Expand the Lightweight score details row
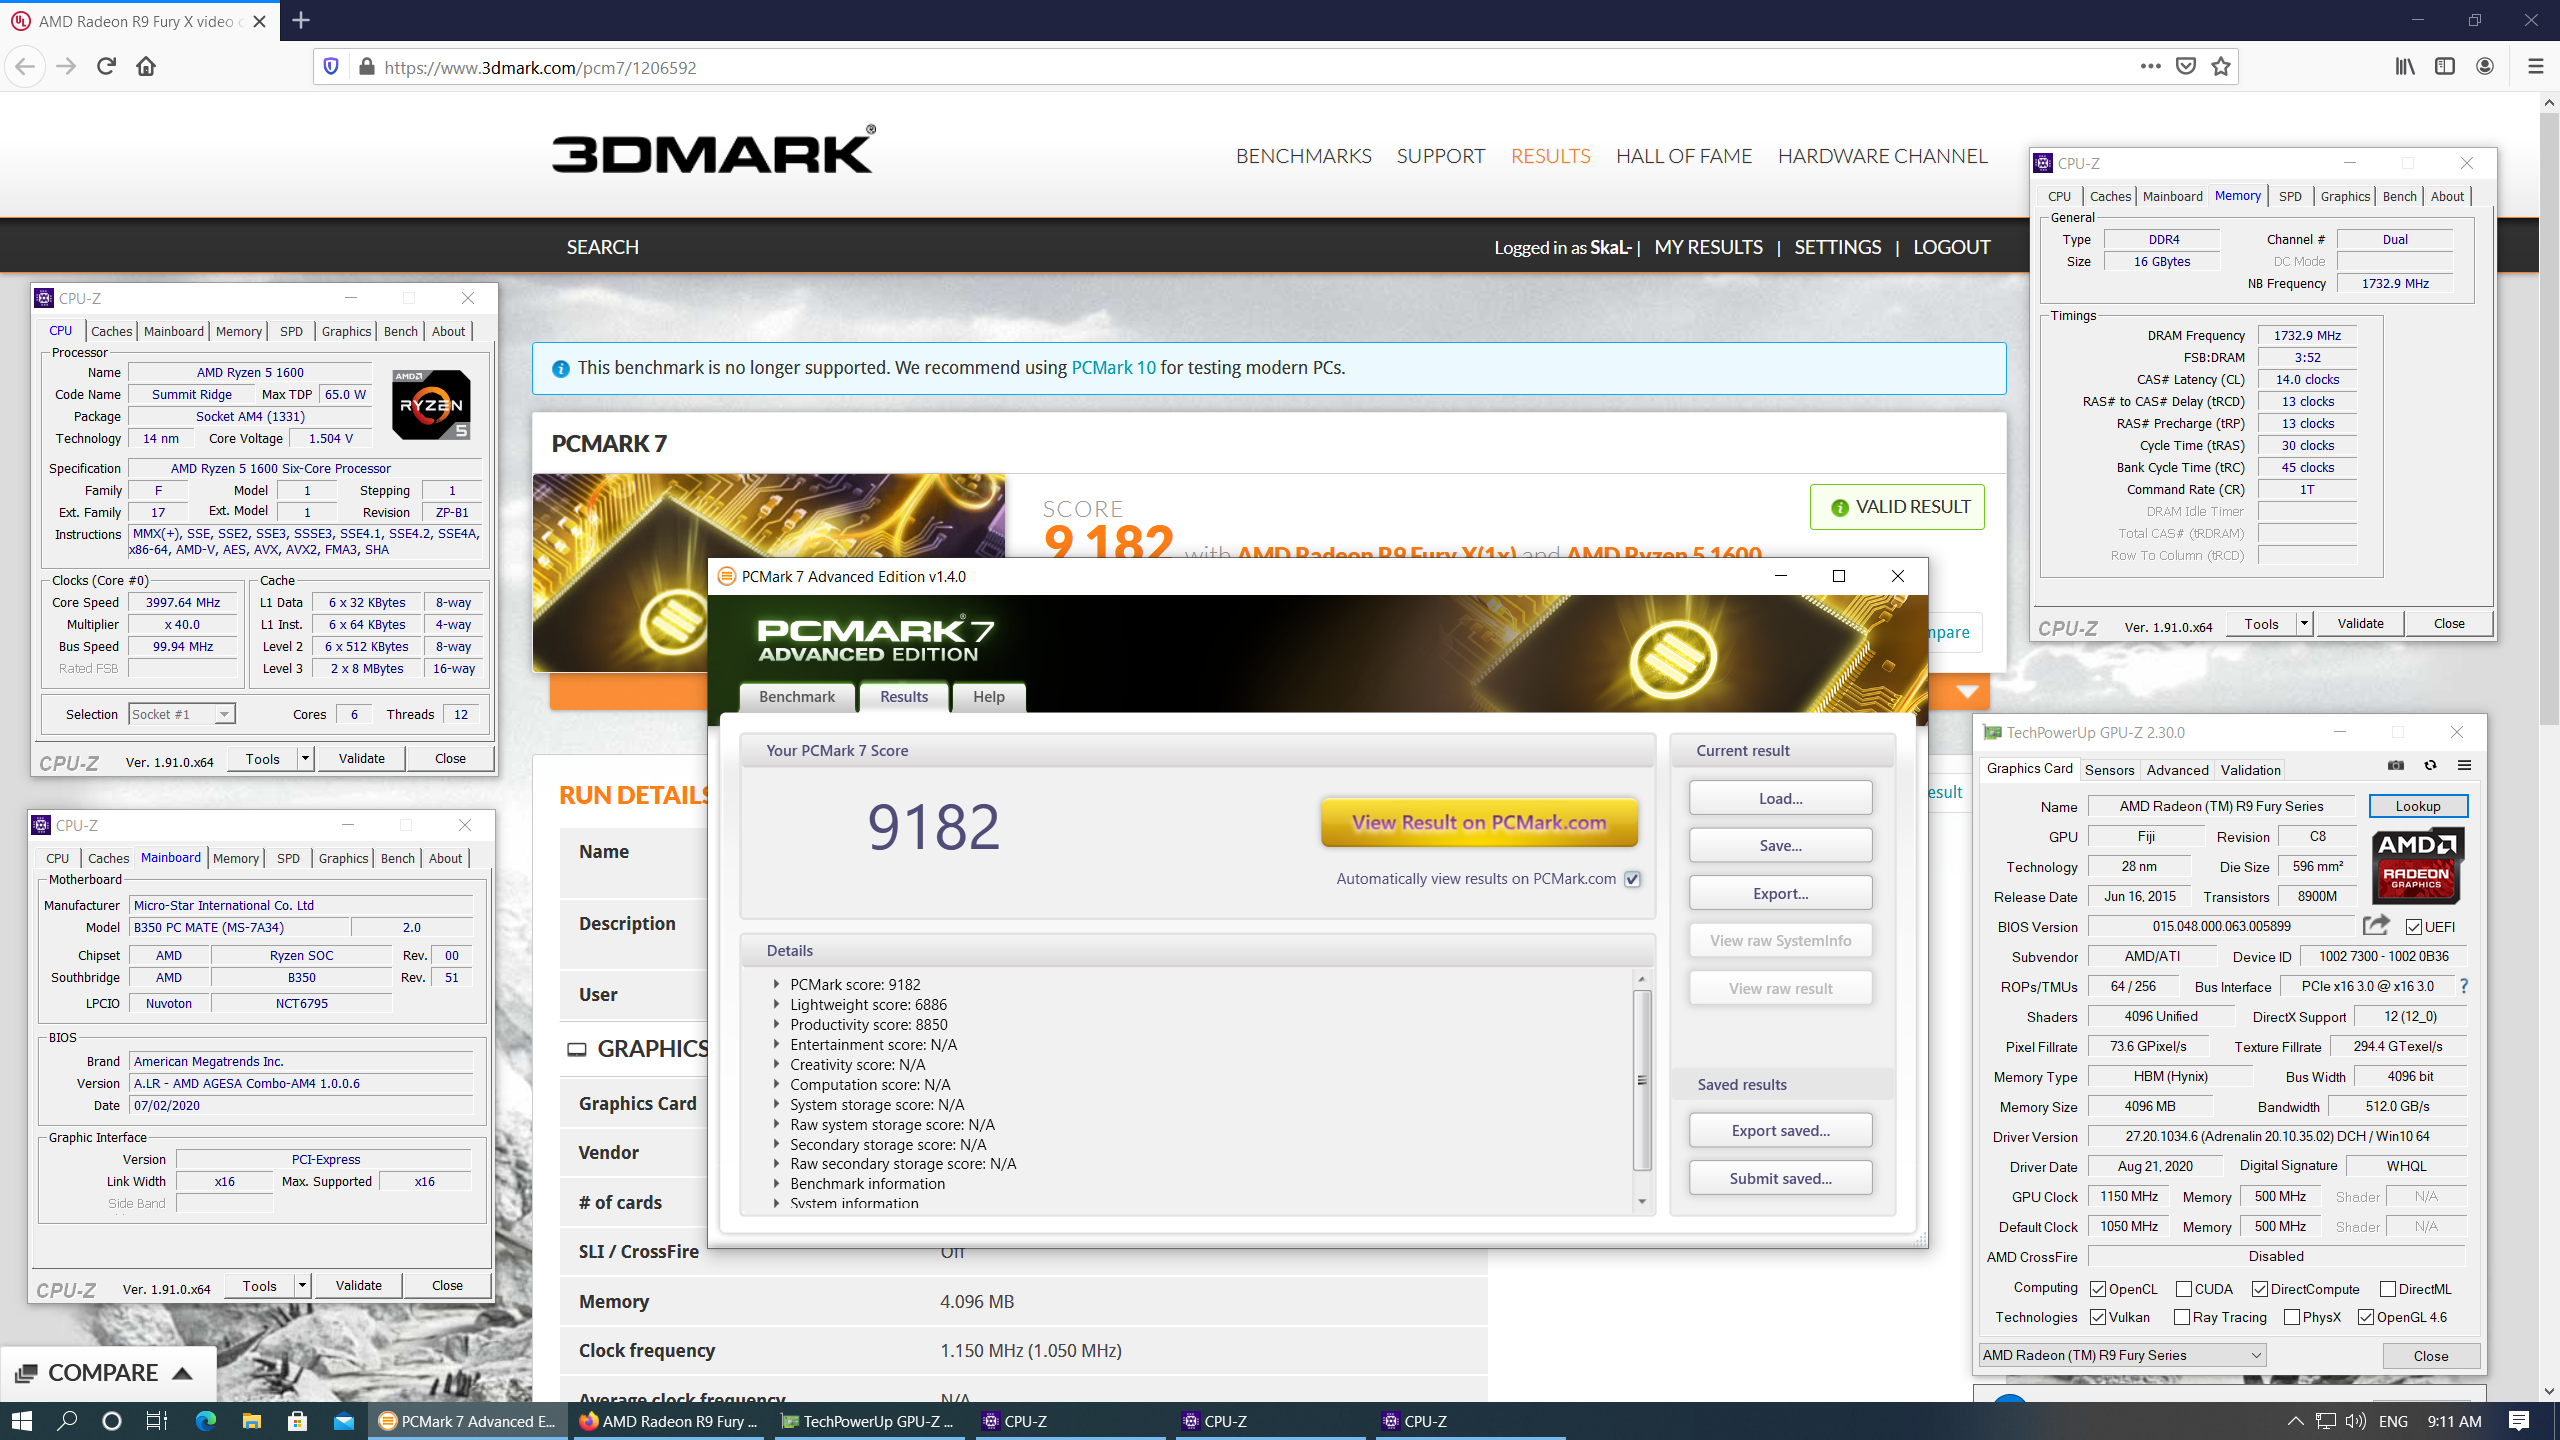The image size is (2560, 1440). (x=776, y=1004)
